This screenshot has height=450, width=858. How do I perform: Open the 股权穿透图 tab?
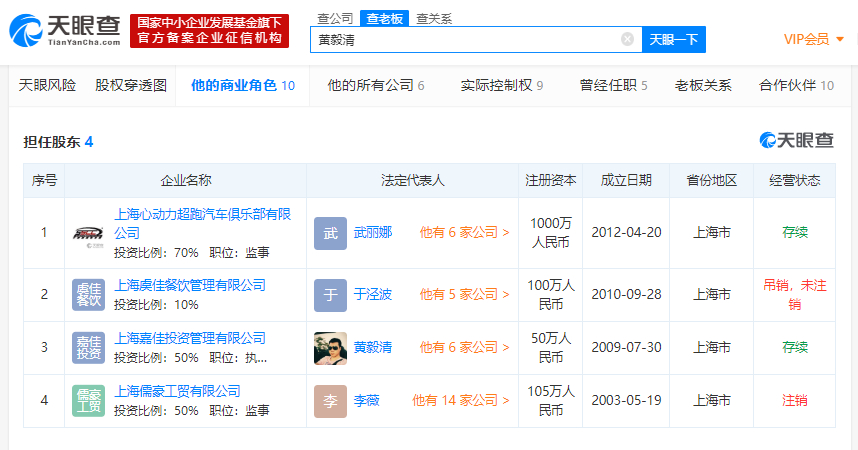click(131, 85)
